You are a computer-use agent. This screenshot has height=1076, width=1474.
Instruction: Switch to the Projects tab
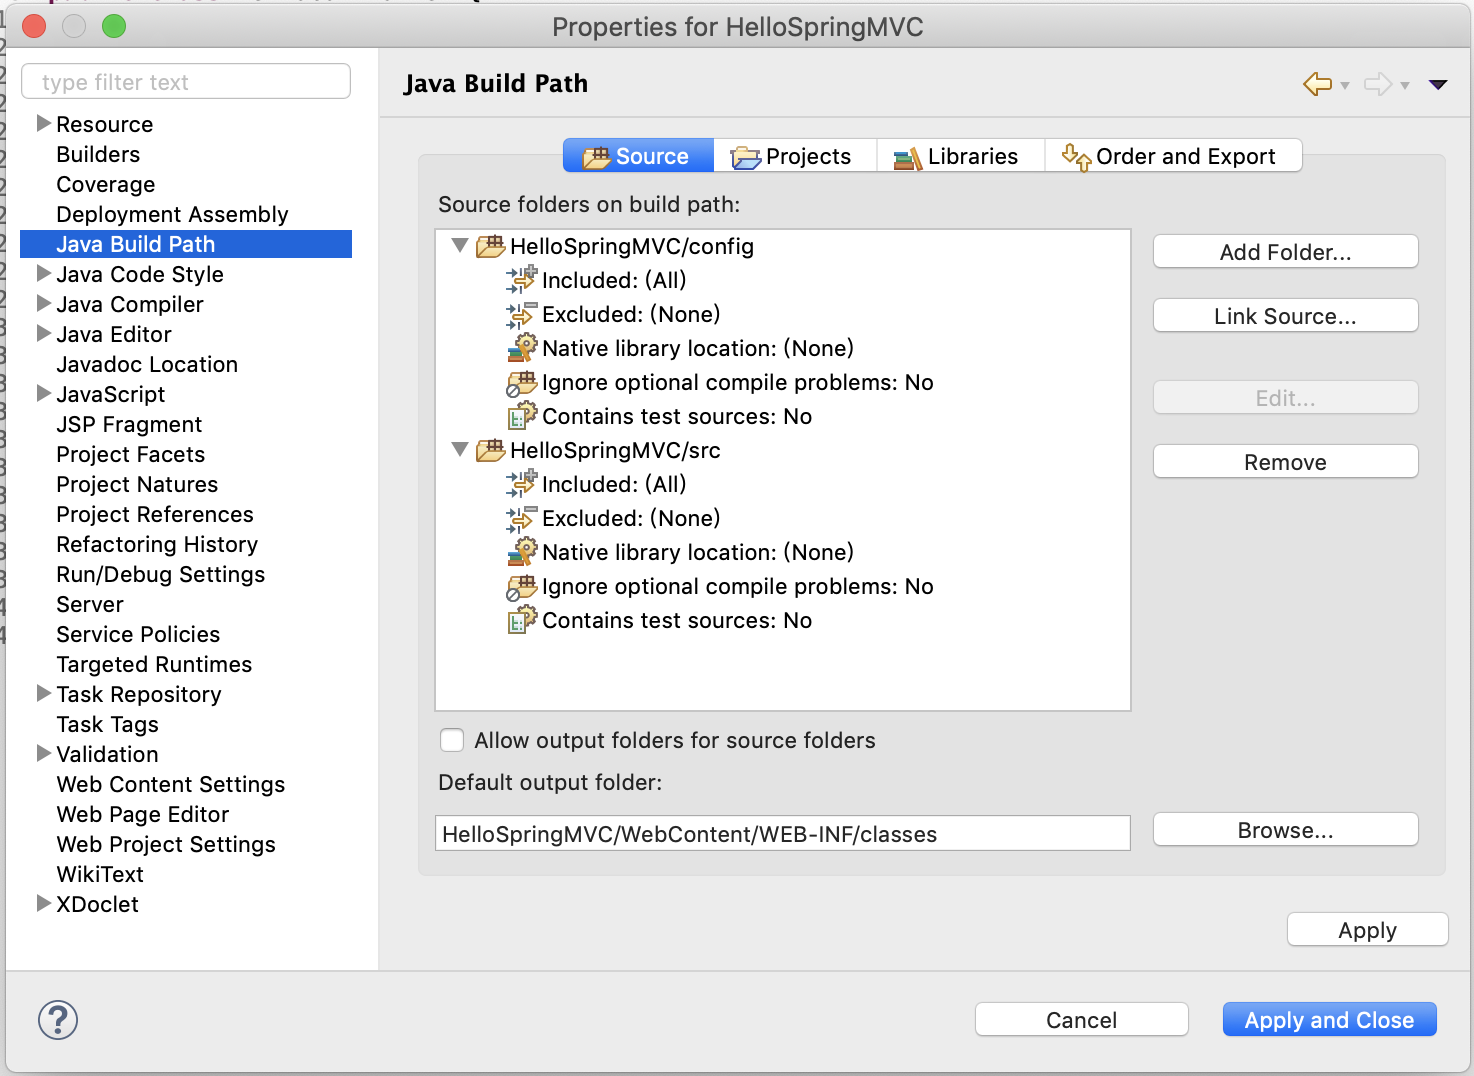point(795,156)
